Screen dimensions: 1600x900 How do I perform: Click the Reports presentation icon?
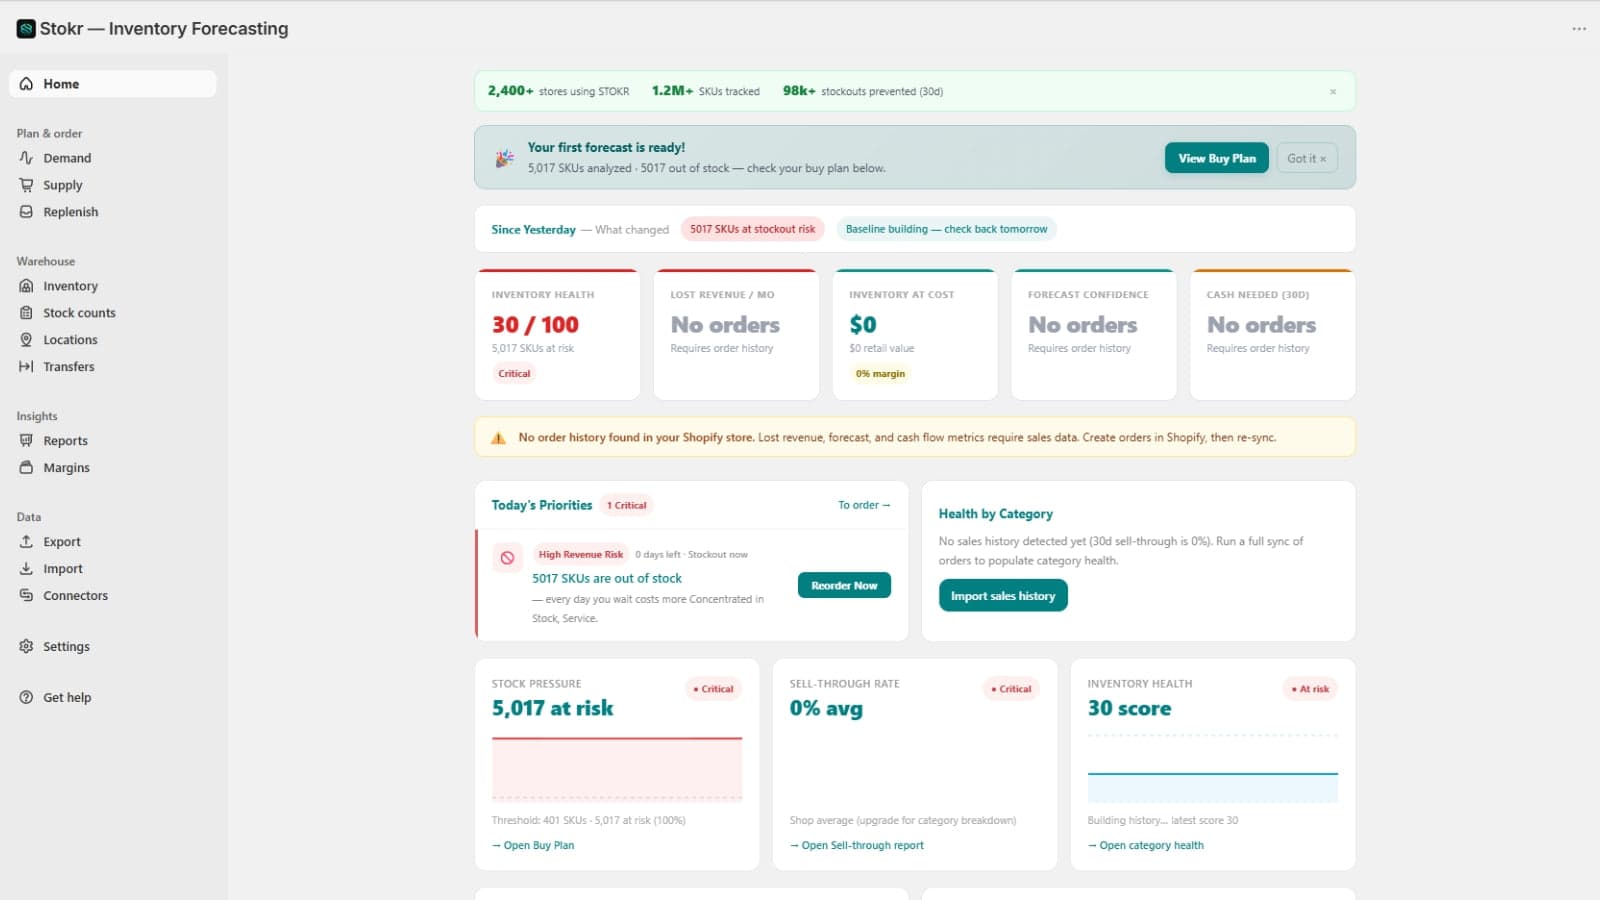(x=26, y=441)
